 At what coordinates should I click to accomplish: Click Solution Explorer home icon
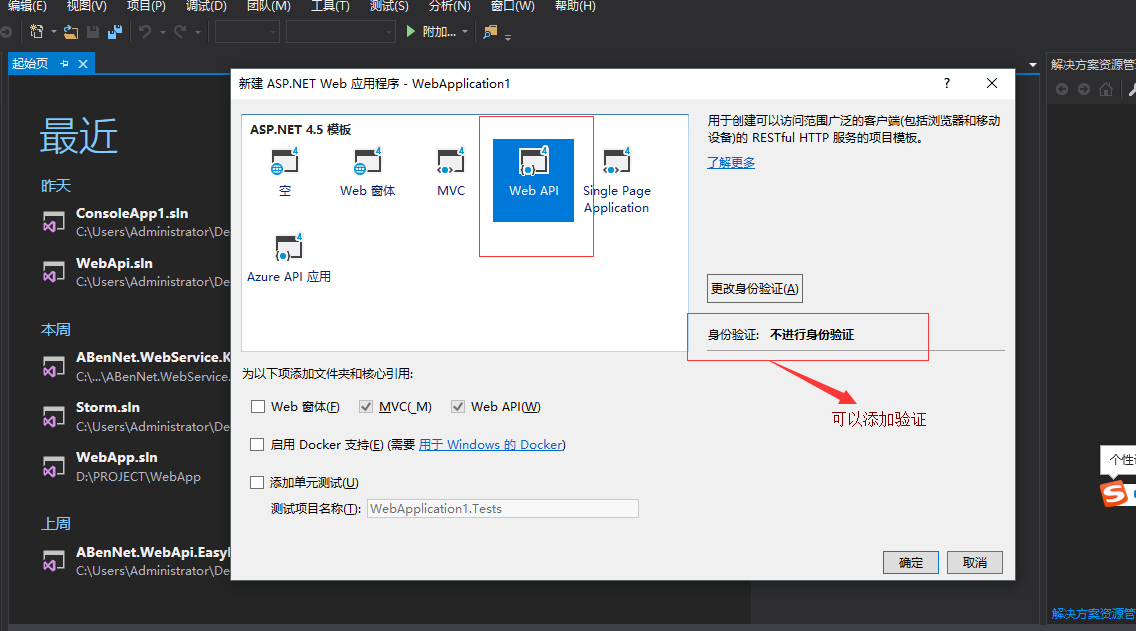tap(1106, 89)
